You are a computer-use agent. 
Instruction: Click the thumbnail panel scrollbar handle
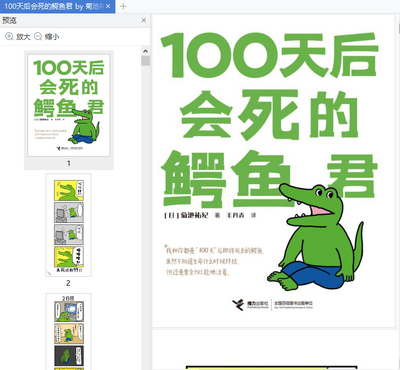point(145,61)
